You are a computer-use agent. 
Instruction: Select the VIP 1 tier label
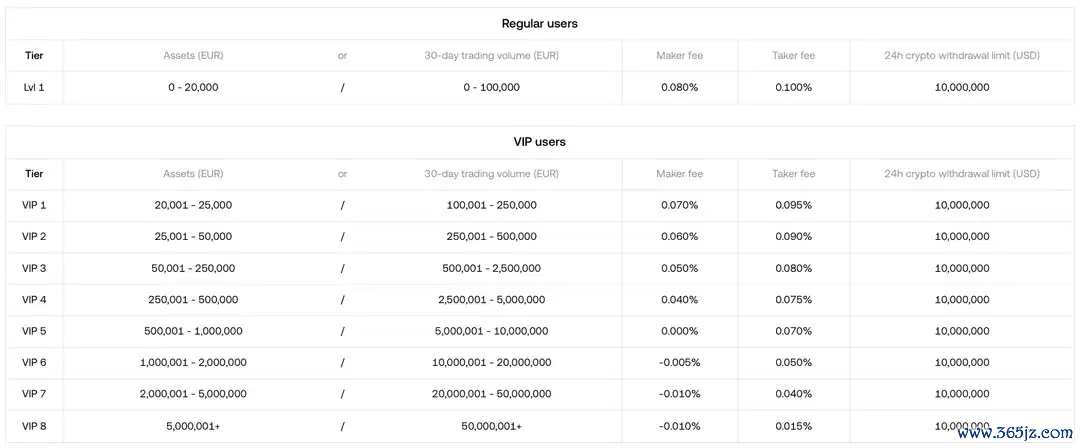click(34, 205)
